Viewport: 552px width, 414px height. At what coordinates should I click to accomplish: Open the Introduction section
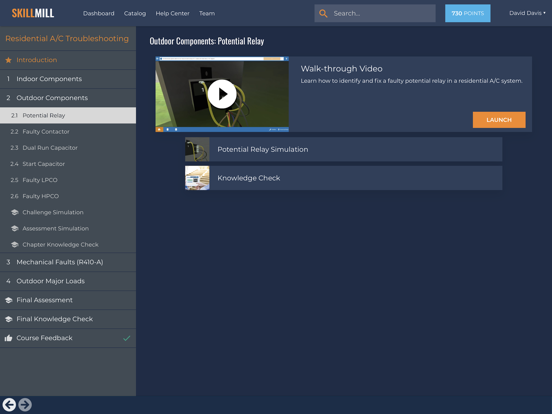[x=68, y=60]
